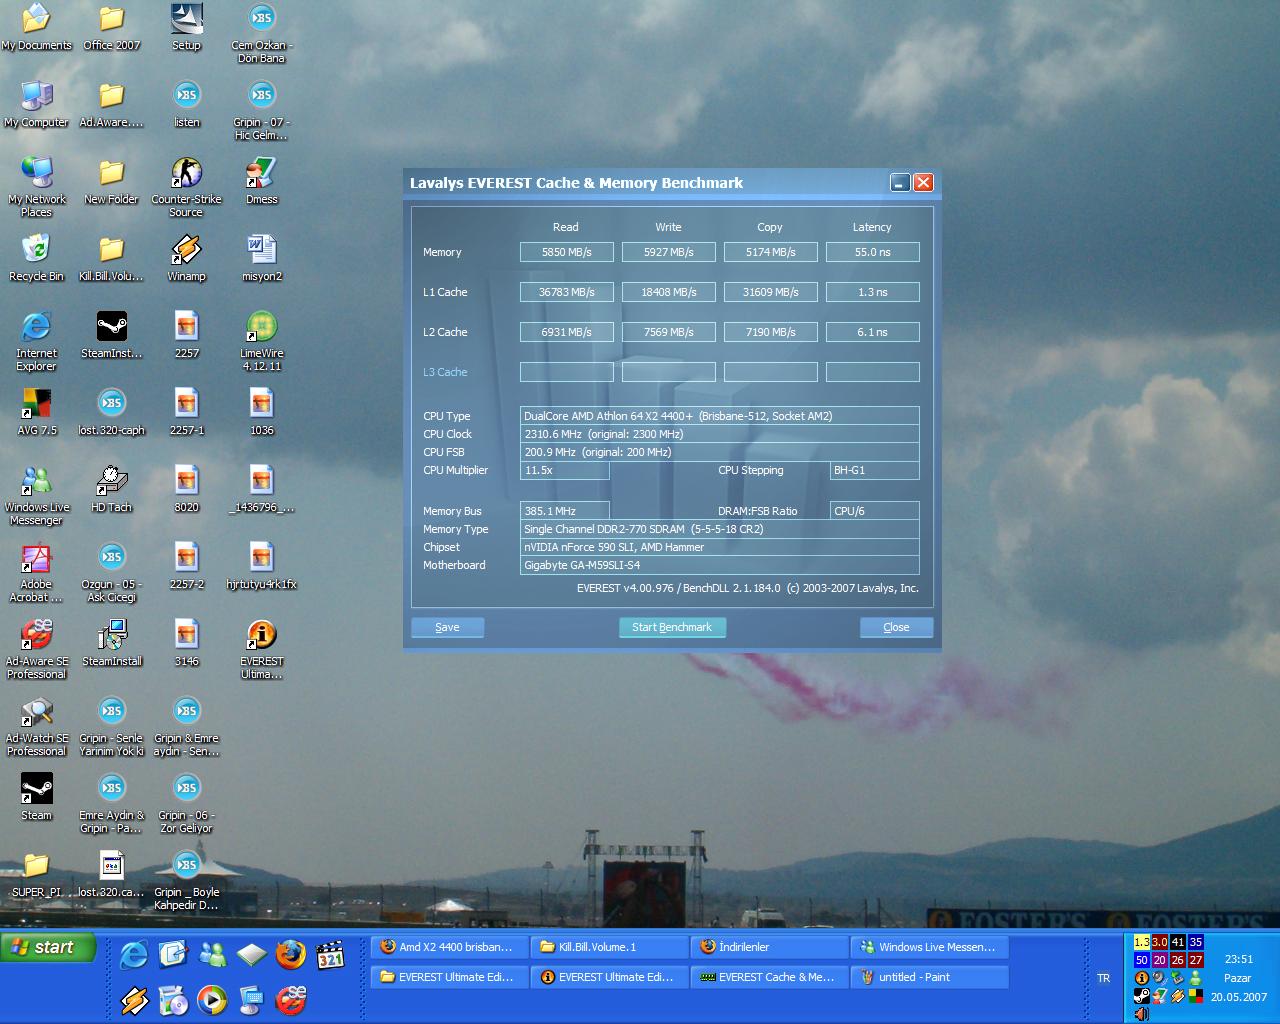Select the SUPER_PI folder icon

click(36, 875)
